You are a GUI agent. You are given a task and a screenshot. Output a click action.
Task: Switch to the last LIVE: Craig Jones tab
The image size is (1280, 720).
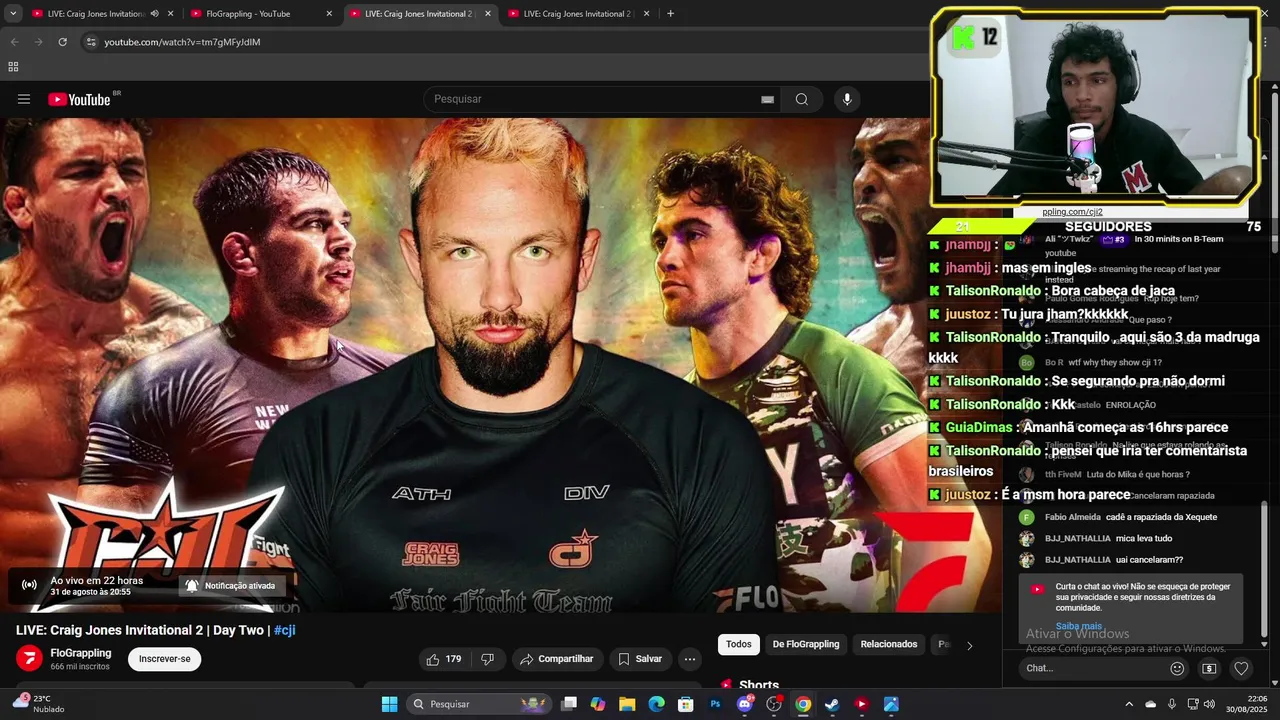click(580, 14)
